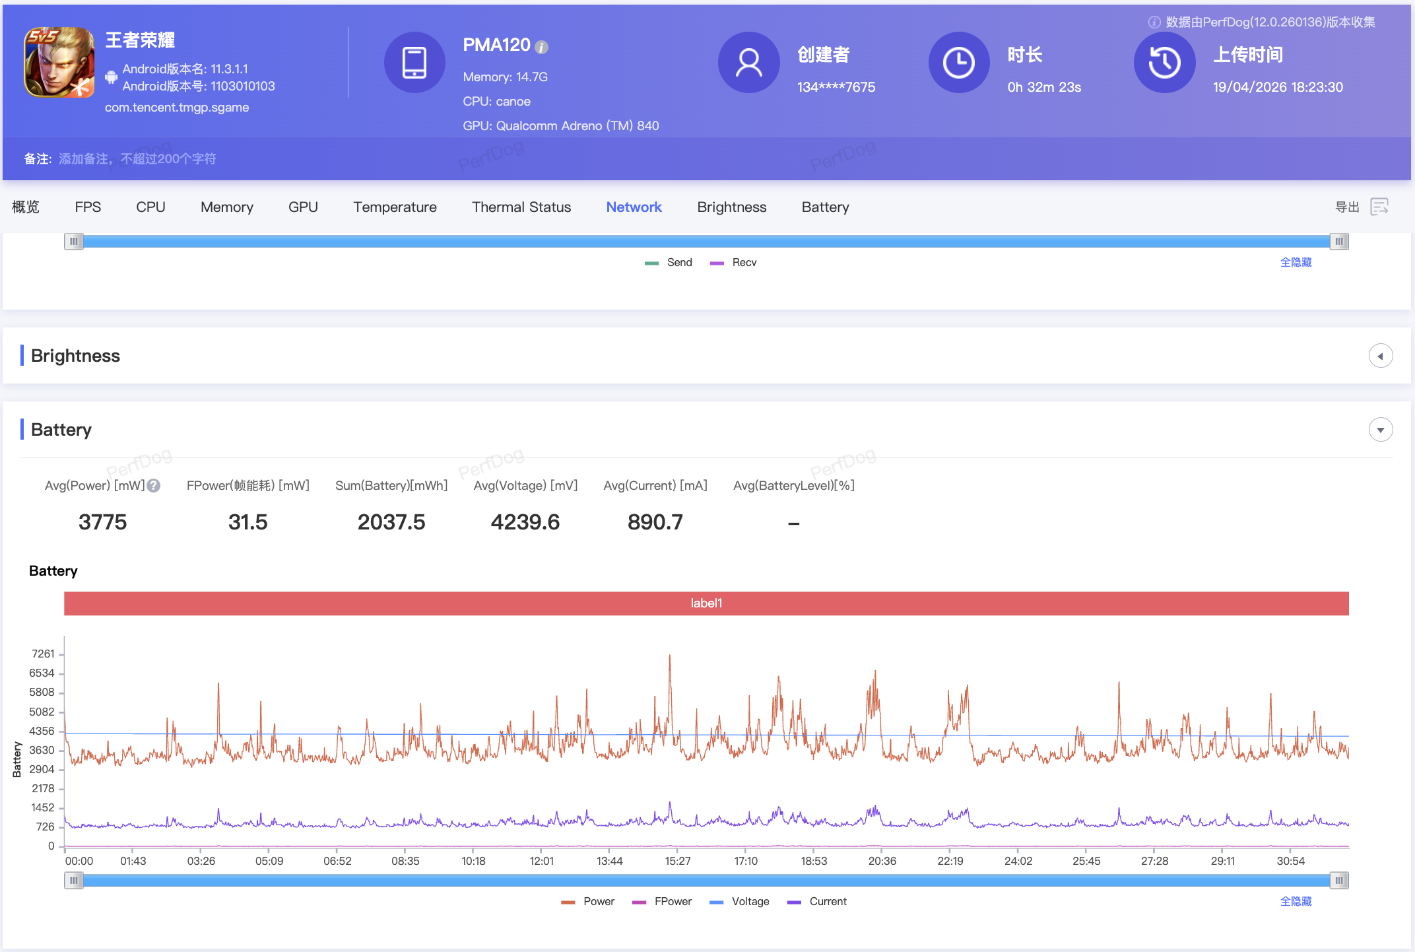Expand the Brightness section
Screen dimensions: 1415x952
pyautogui.click(x=1380, y=356)
